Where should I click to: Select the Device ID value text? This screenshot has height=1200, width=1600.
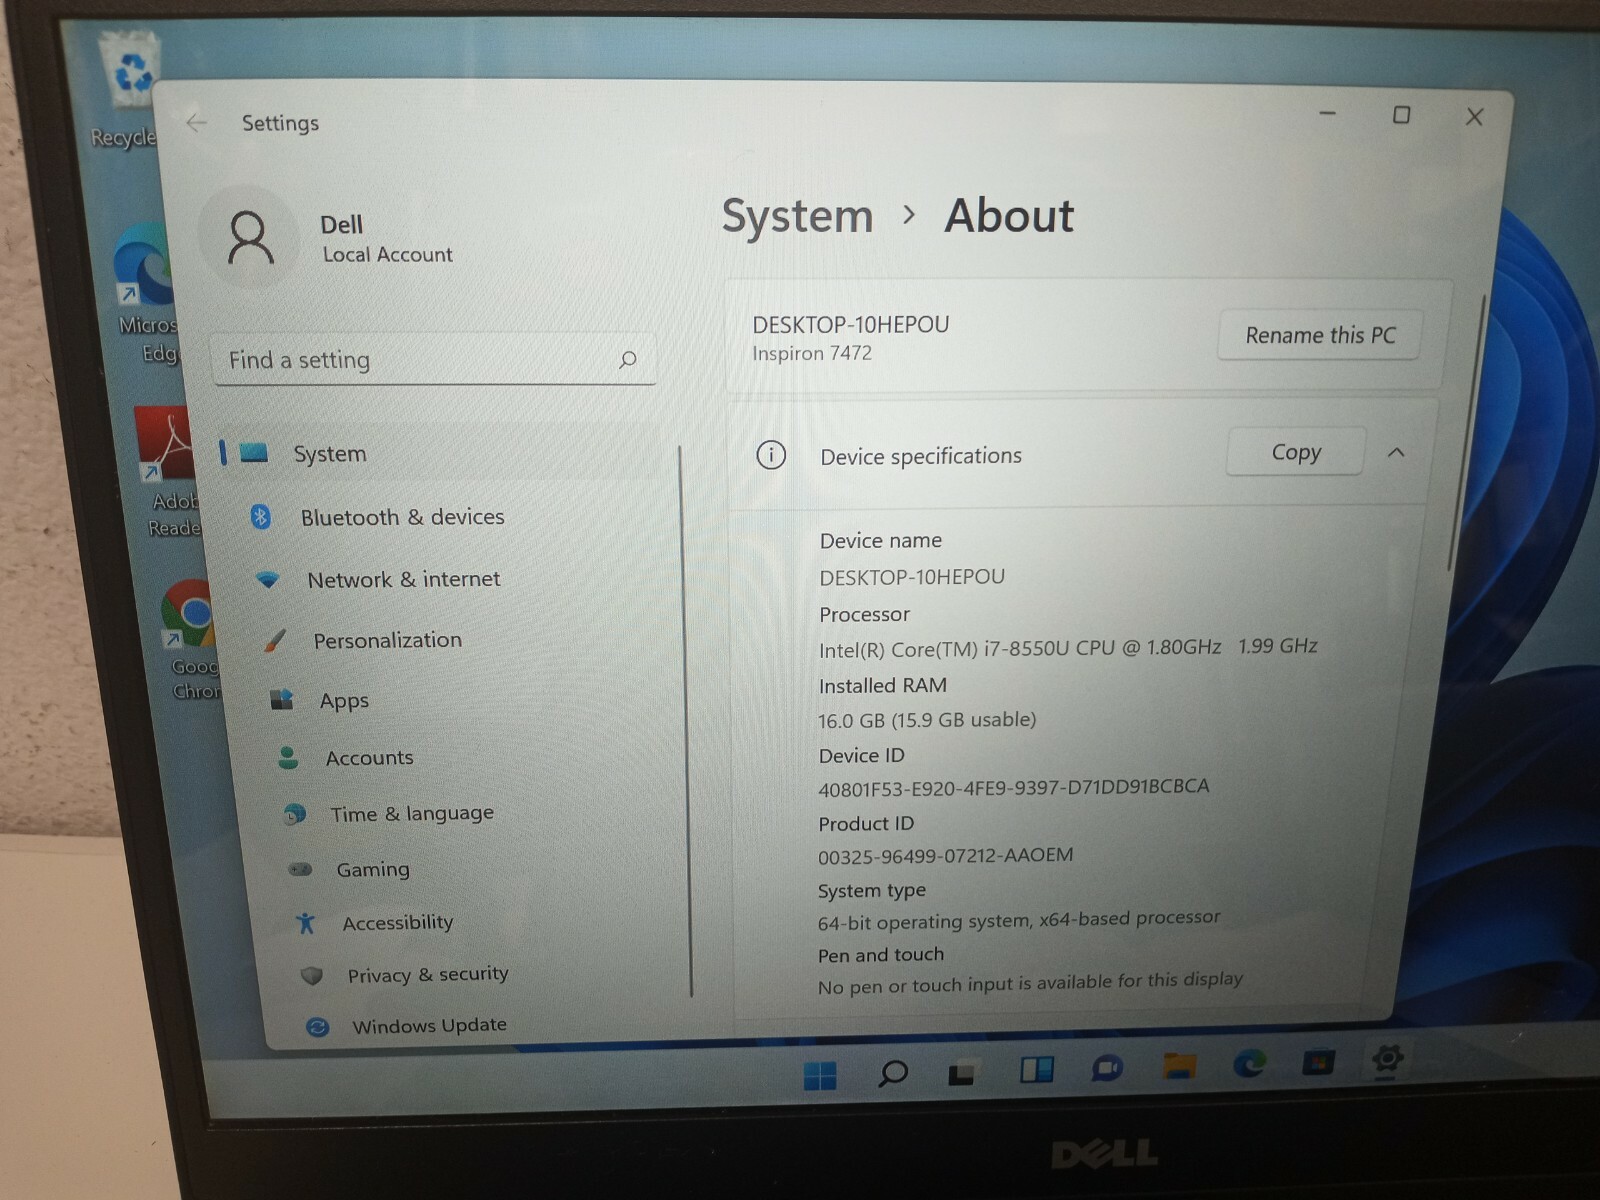1013,787
